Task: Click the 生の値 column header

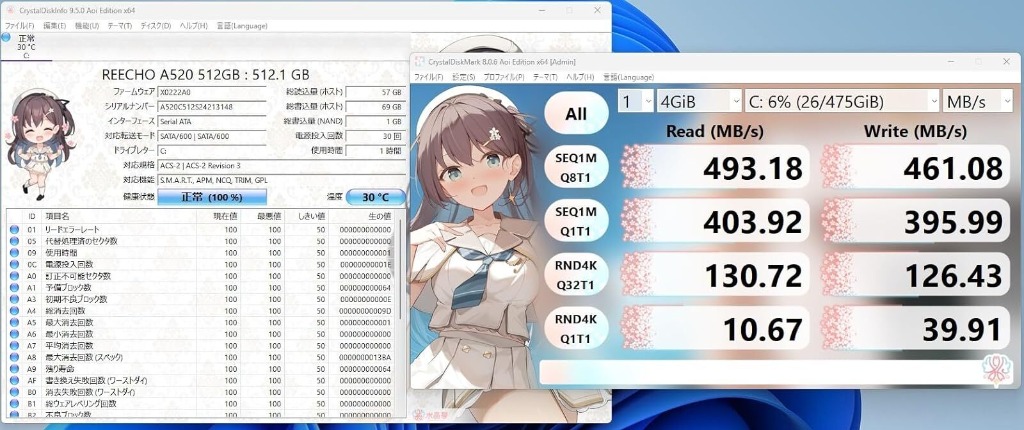Action: (361, 216)
